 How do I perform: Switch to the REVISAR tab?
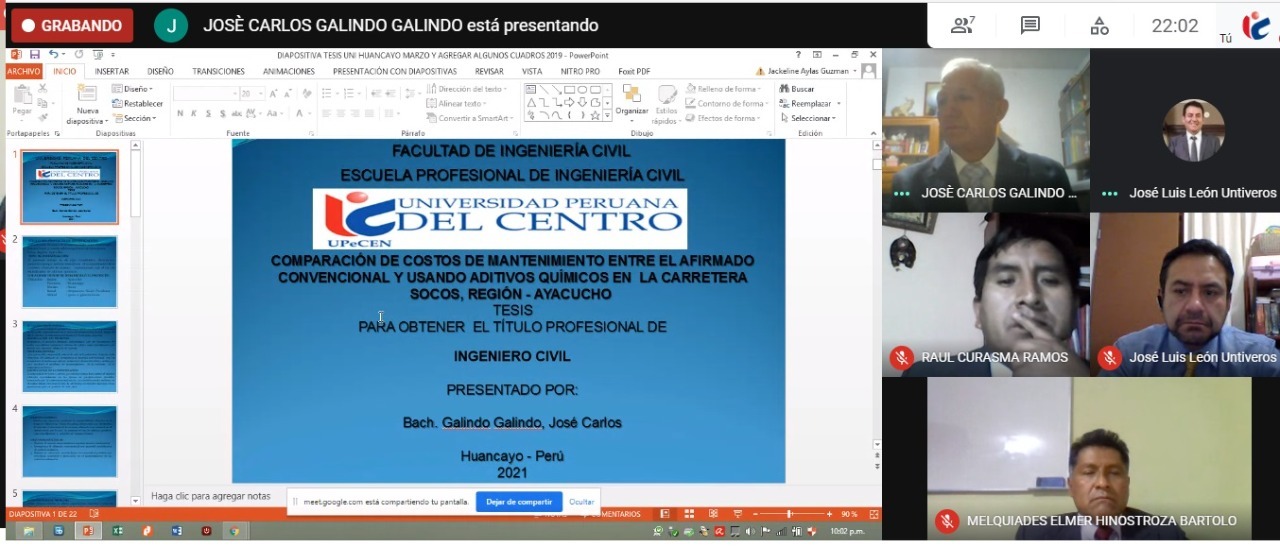pos(489,72)
